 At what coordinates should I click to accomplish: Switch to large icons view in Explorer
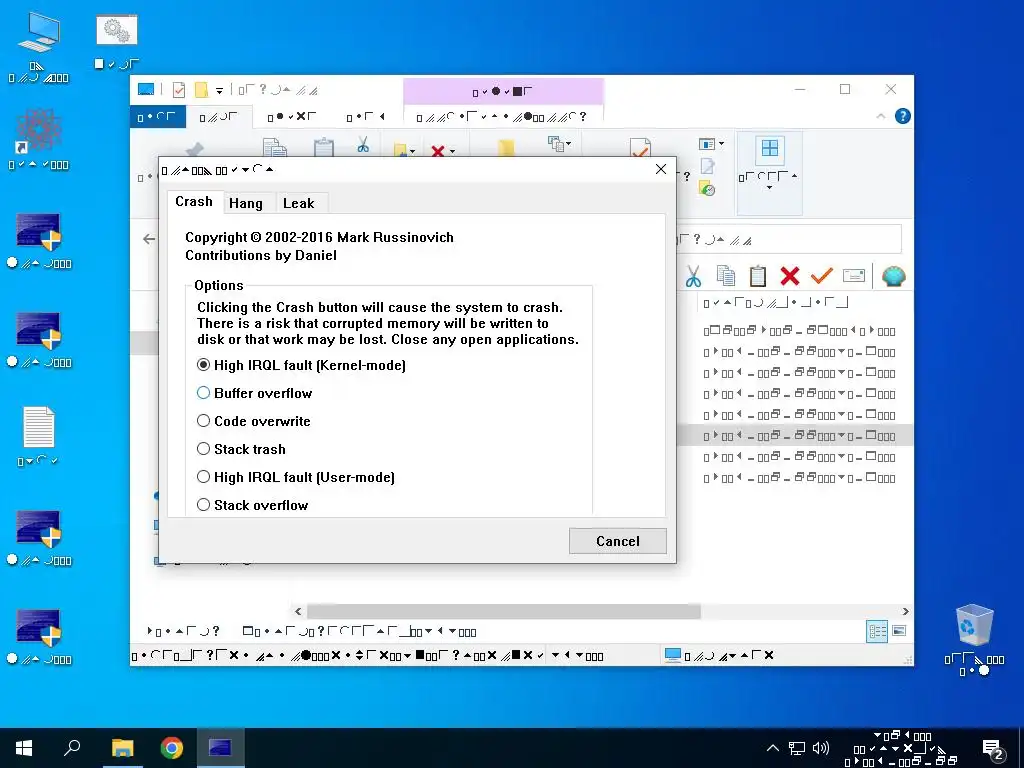899,631
